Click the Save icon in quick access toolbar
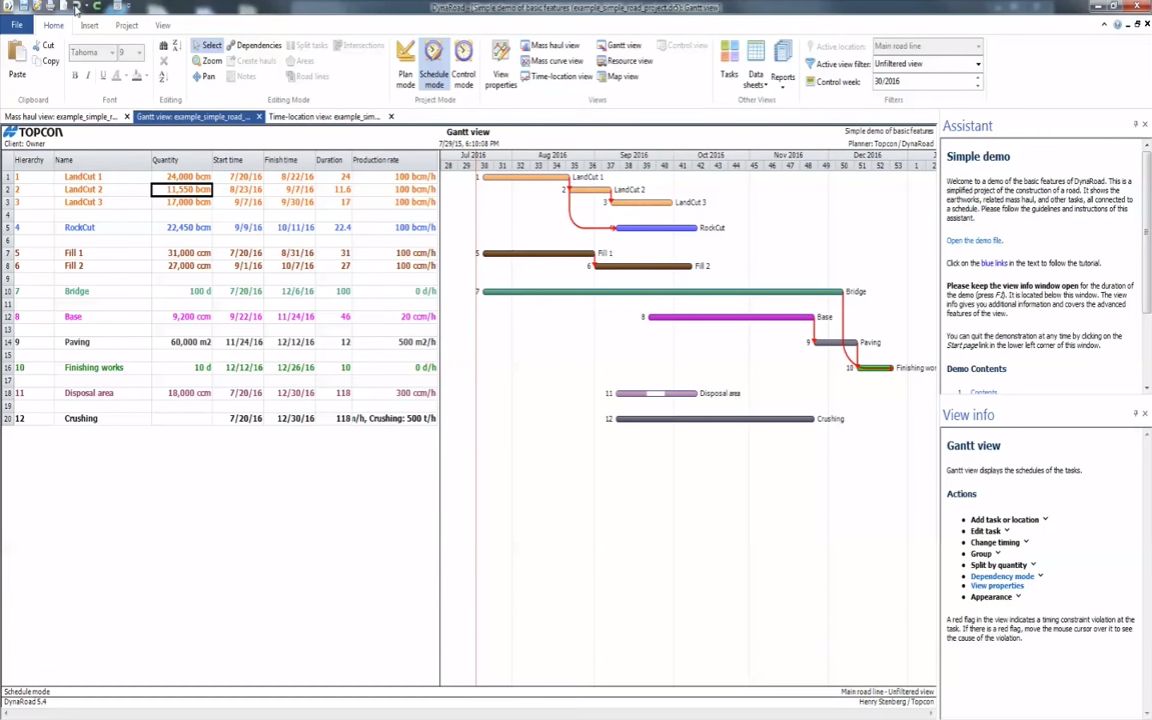 [x=23, y=6]
